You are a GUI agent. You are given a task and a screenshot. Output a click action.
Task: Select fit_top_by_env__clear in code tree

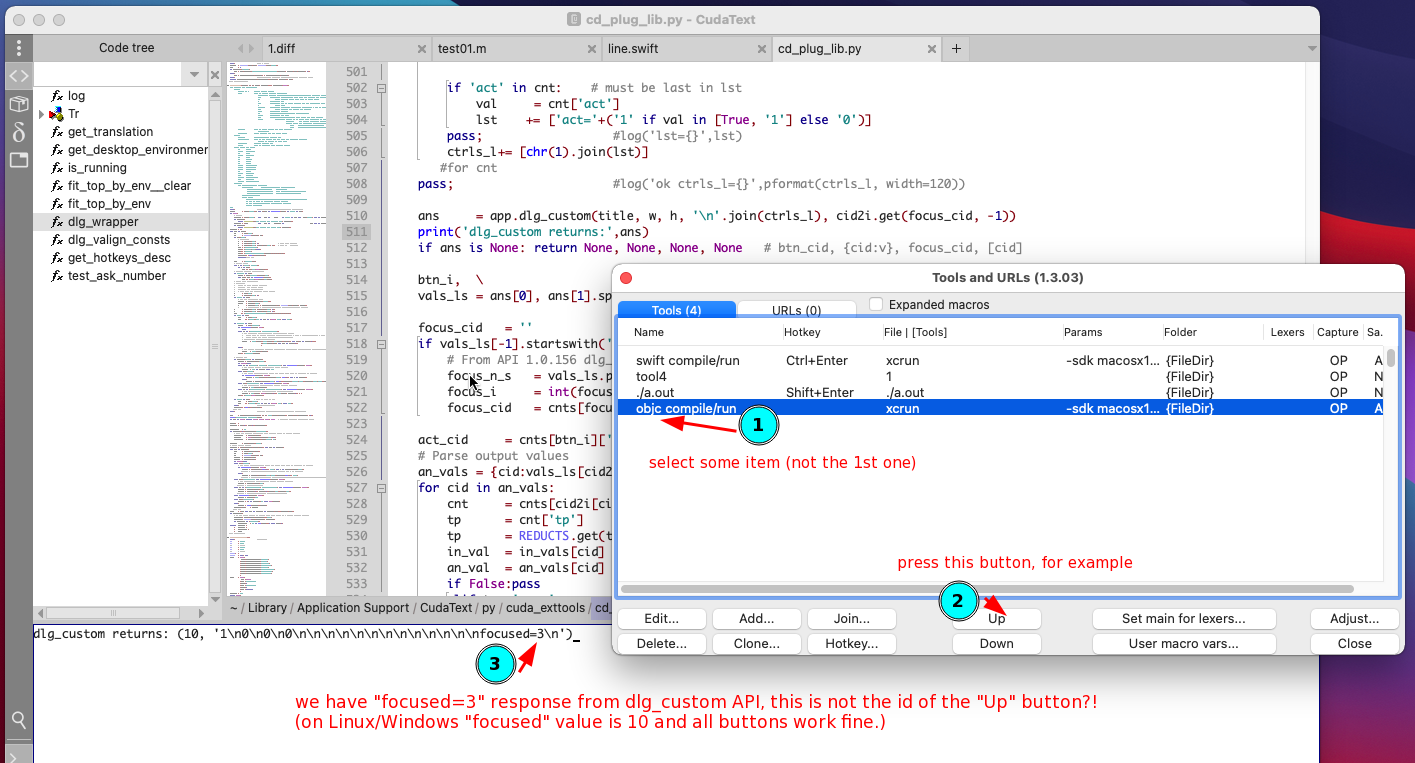pyautogui.click(x=121, y=186)
